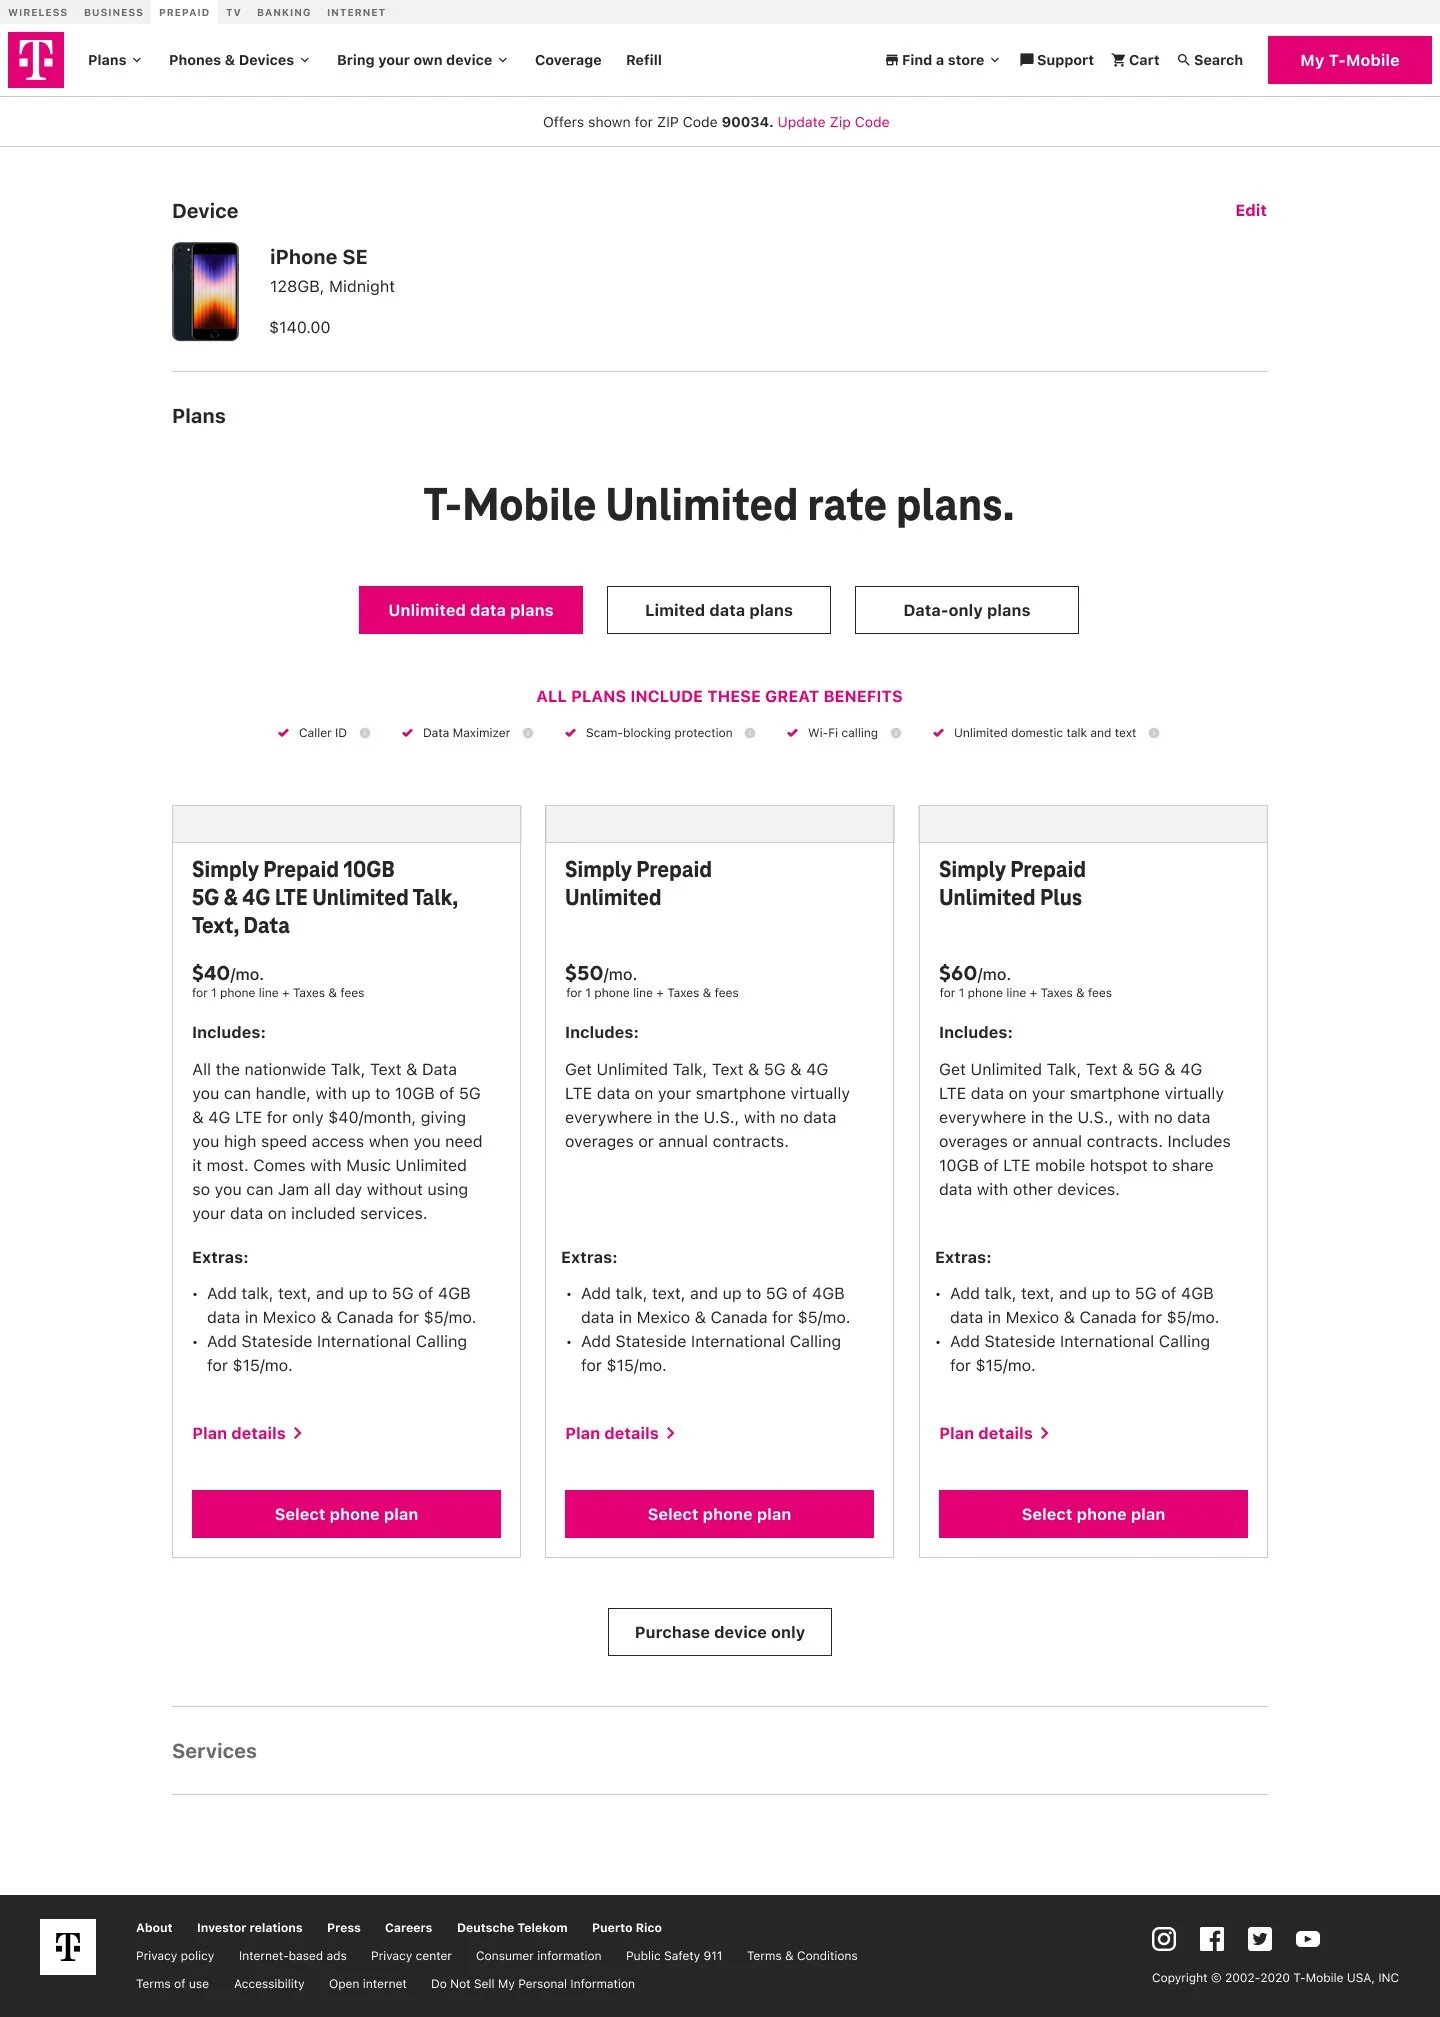Expand the Plans dropdown menu
This screenshot has width=1440, height=2017.
115,60
